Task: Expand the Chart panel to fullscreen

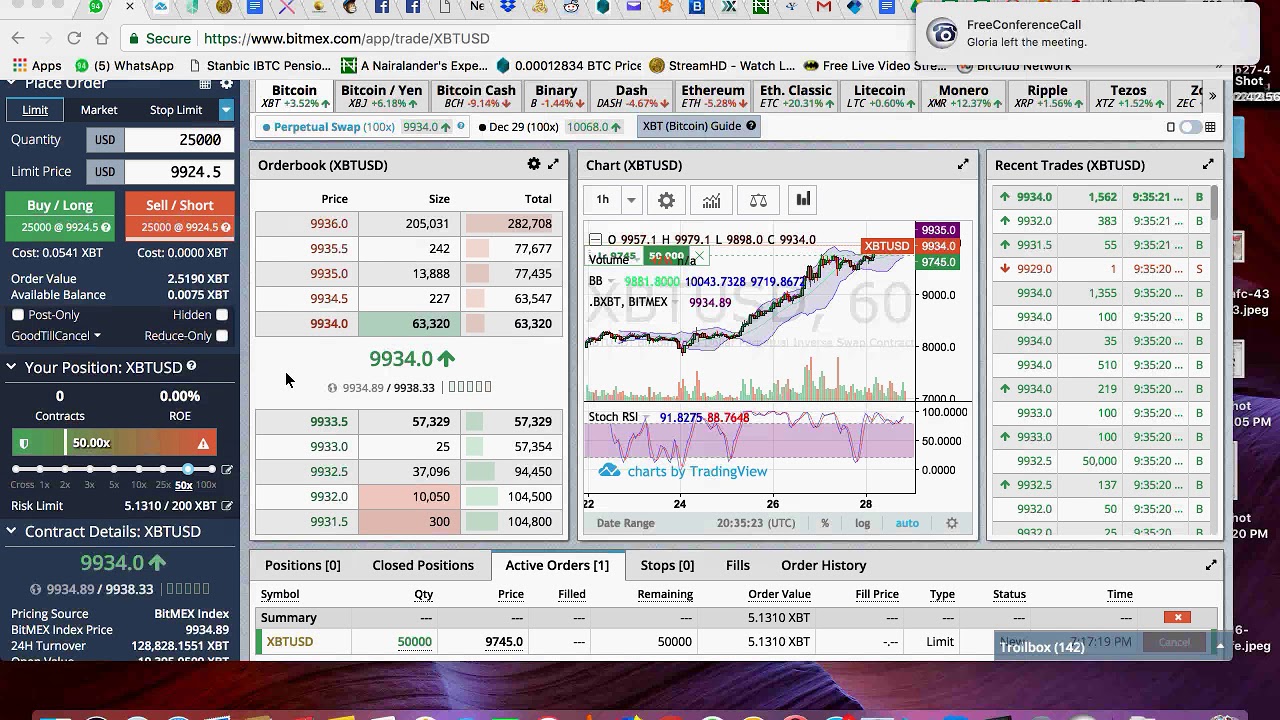Action: point(963,164)
